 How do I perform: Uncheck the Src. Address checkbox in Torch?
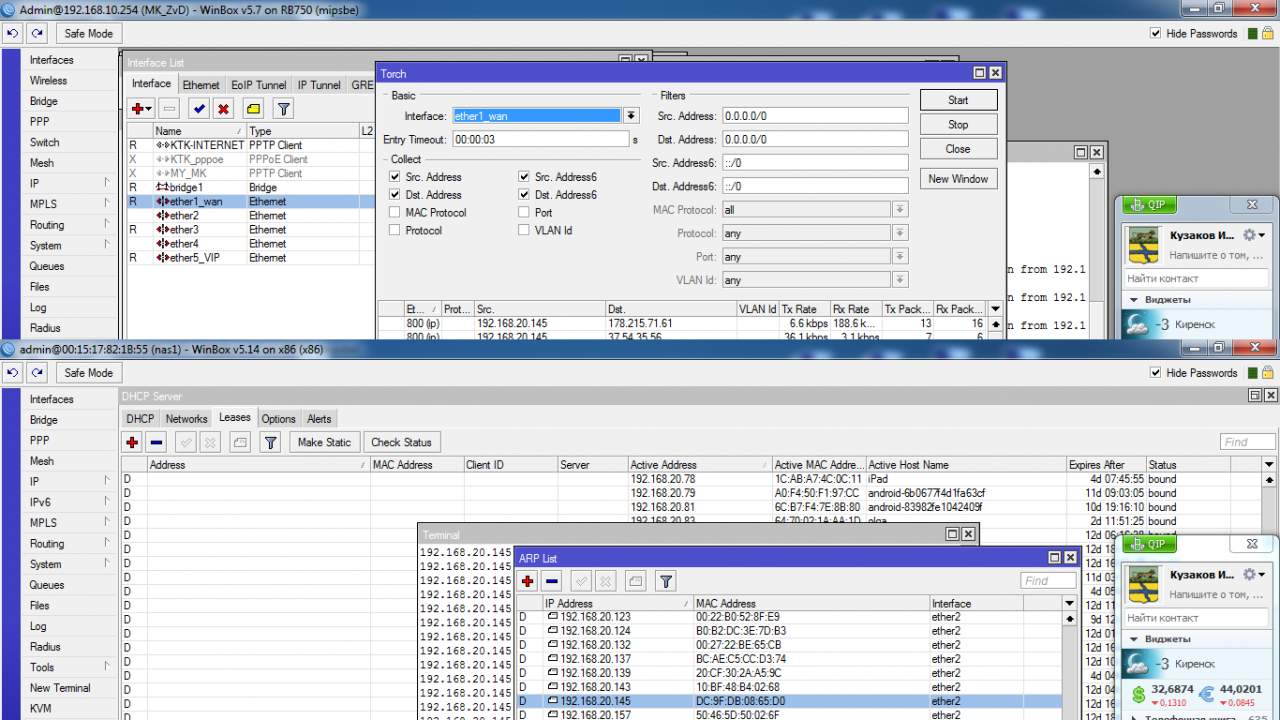pyautogui.click(x=395, y=177)
